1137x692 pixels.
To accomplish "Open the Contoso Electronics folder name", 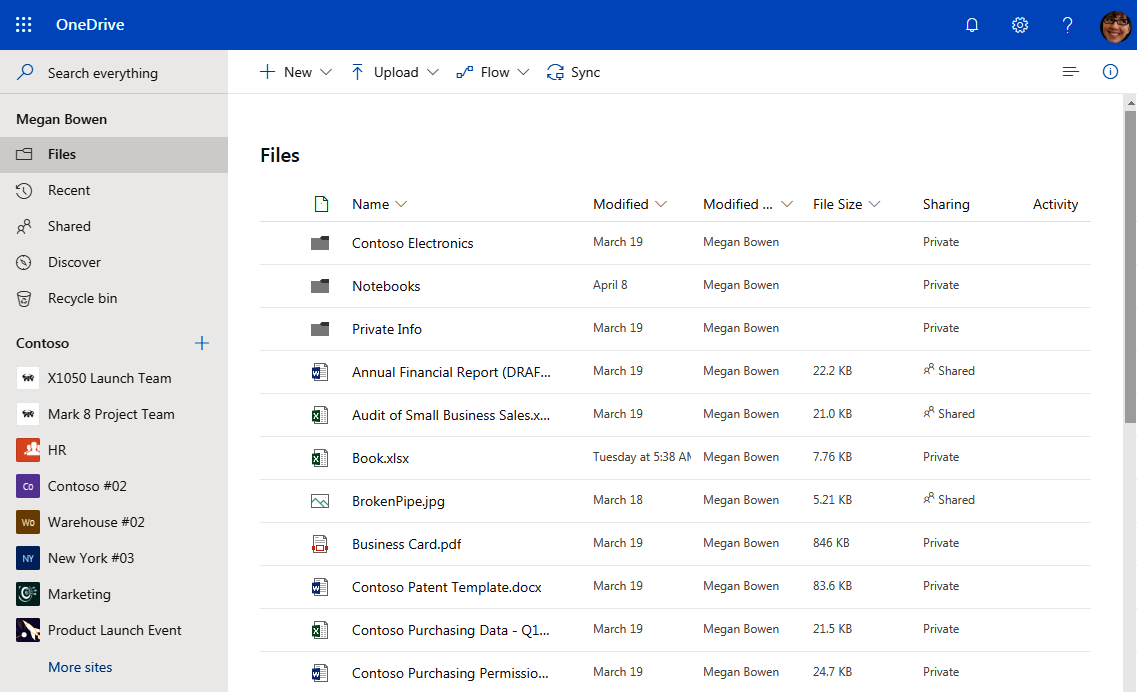I will coord(413,243).
